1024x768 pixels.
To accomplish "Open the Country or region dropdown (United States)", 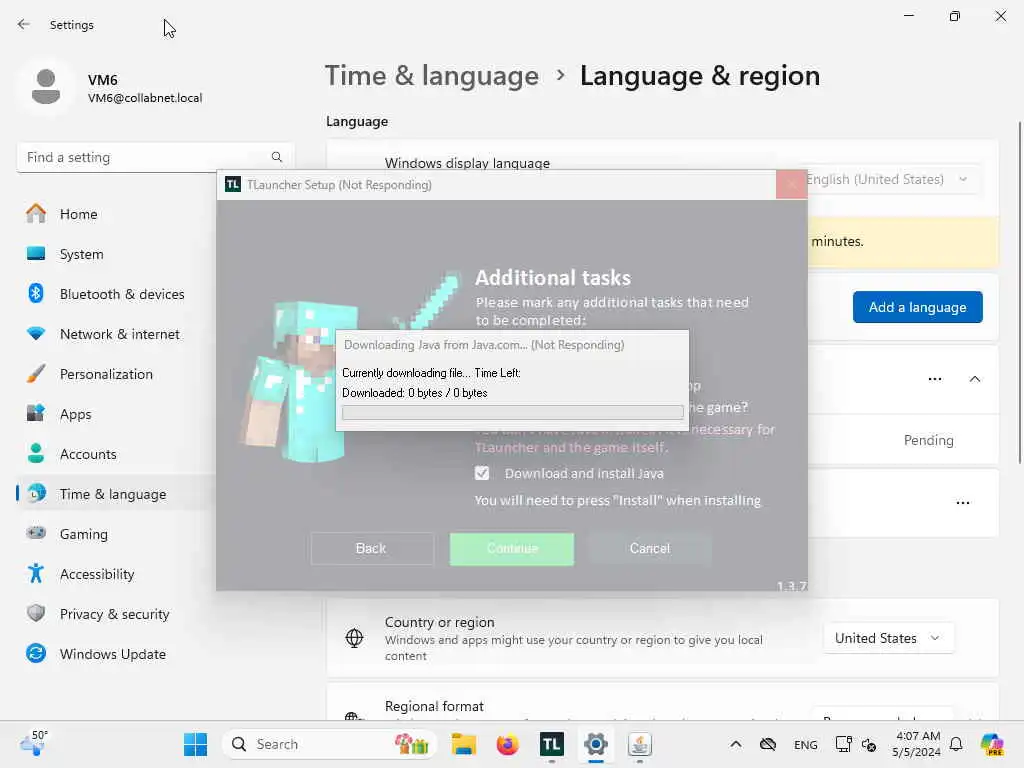I will [889, 638].
